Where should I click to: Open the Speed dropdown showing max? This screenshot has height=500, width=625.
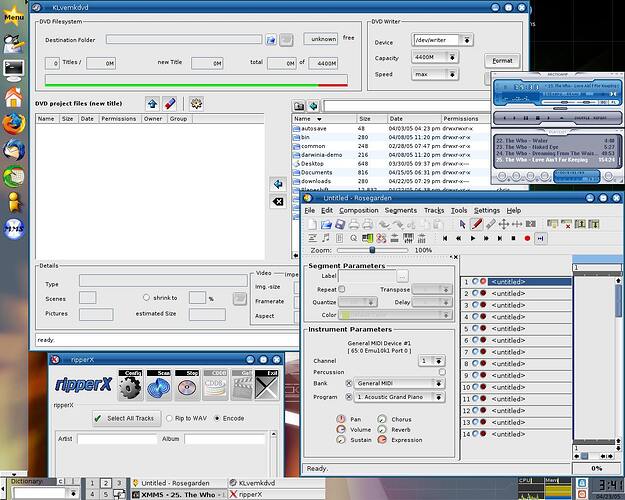[435, 74]
